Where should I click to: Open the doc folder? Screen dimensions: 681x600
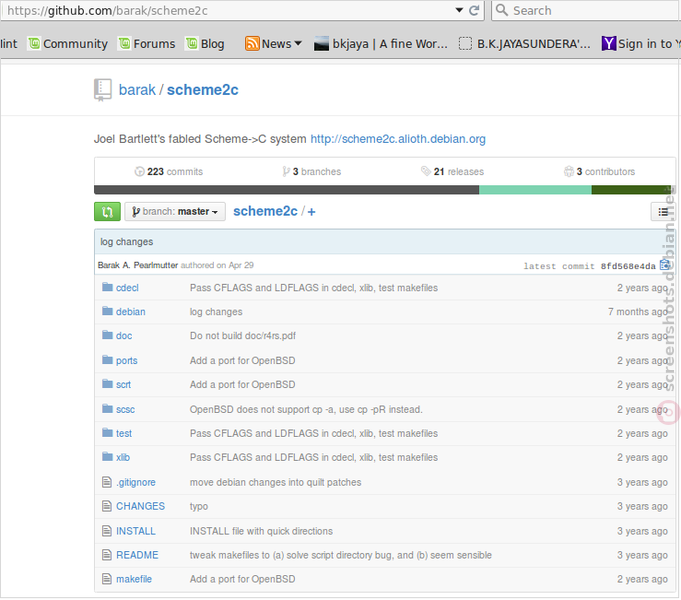point(124,336)
